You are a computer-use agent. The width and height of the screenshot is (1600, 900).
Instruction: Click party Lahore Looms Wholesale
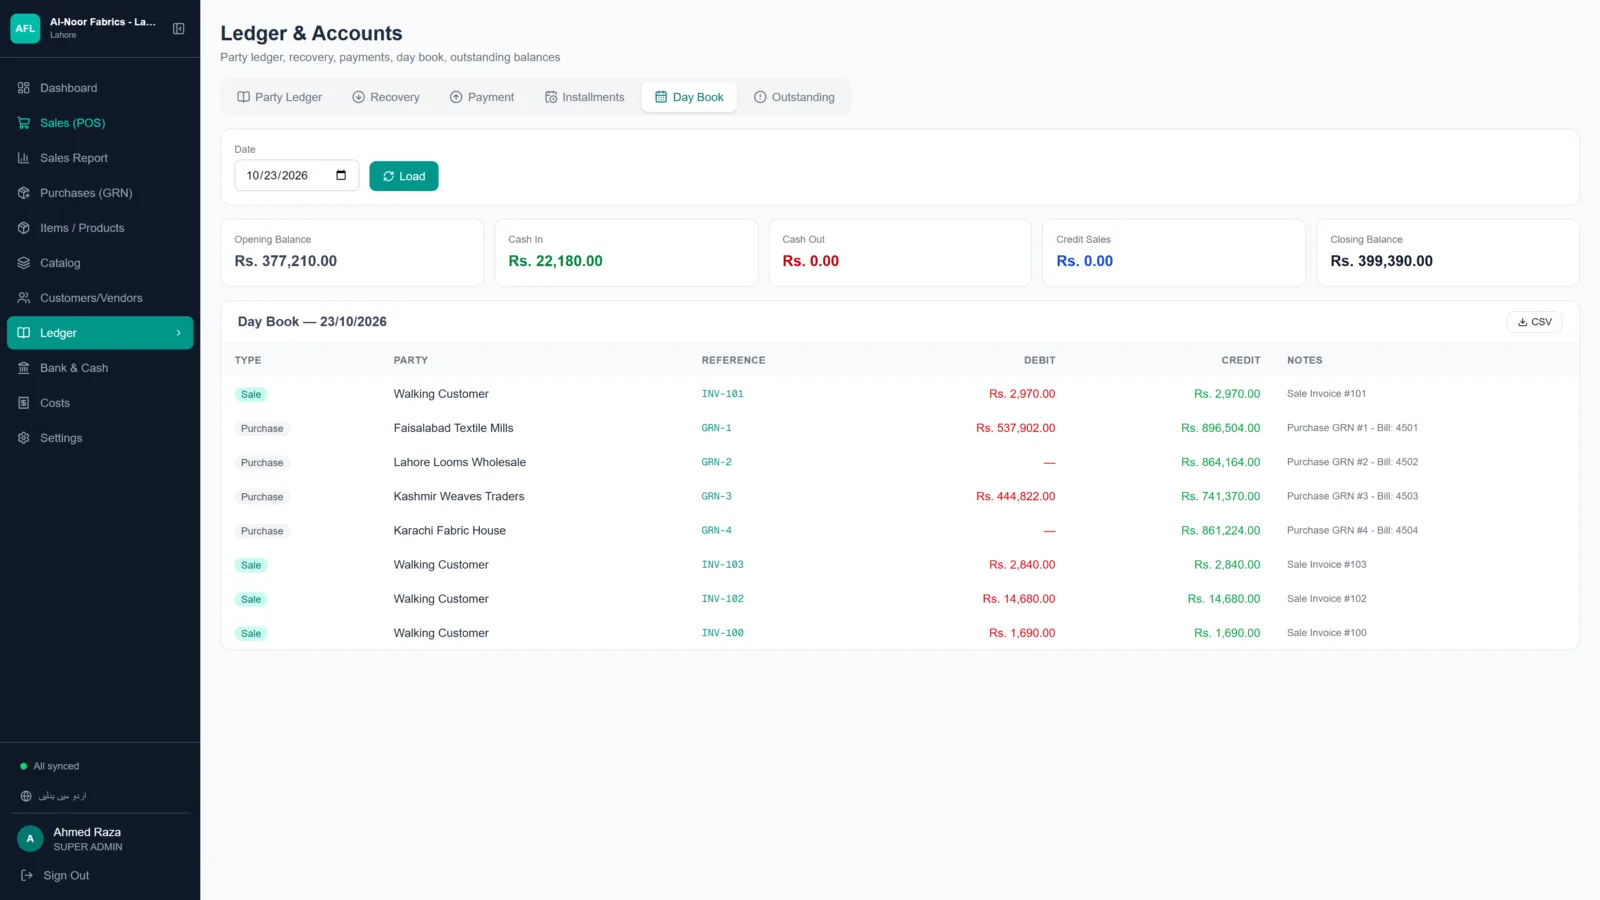460,462
